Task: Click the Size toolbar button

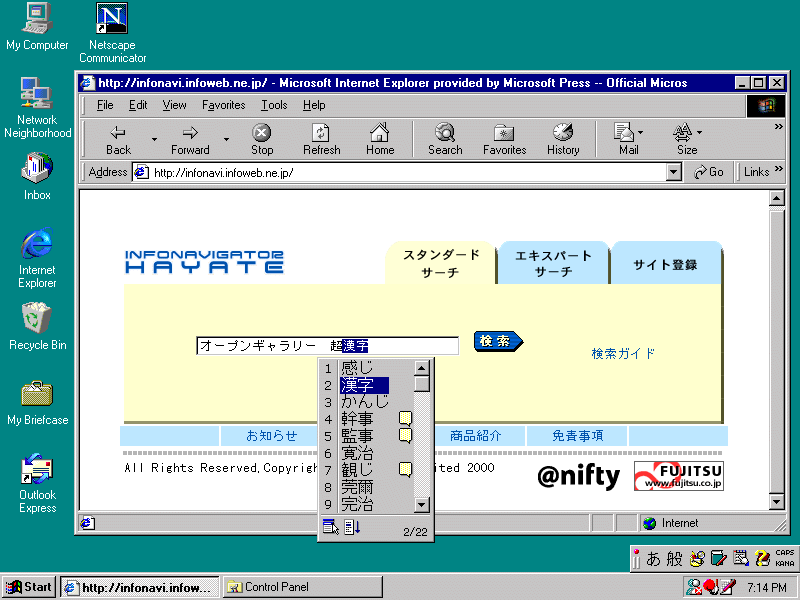Action: (687, 139)
